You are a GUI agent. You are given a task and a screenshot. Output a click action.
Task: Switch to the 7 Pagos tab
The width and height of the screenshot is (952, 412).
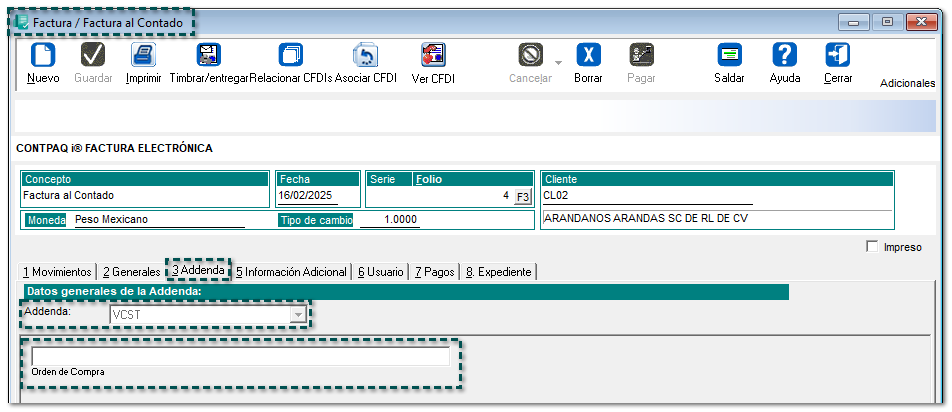pos(435,272)
